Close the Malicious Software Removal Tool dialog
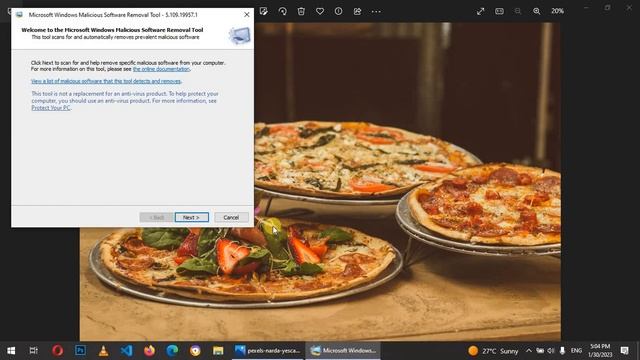This screenshot has height=360, width=640. (247, 14)
